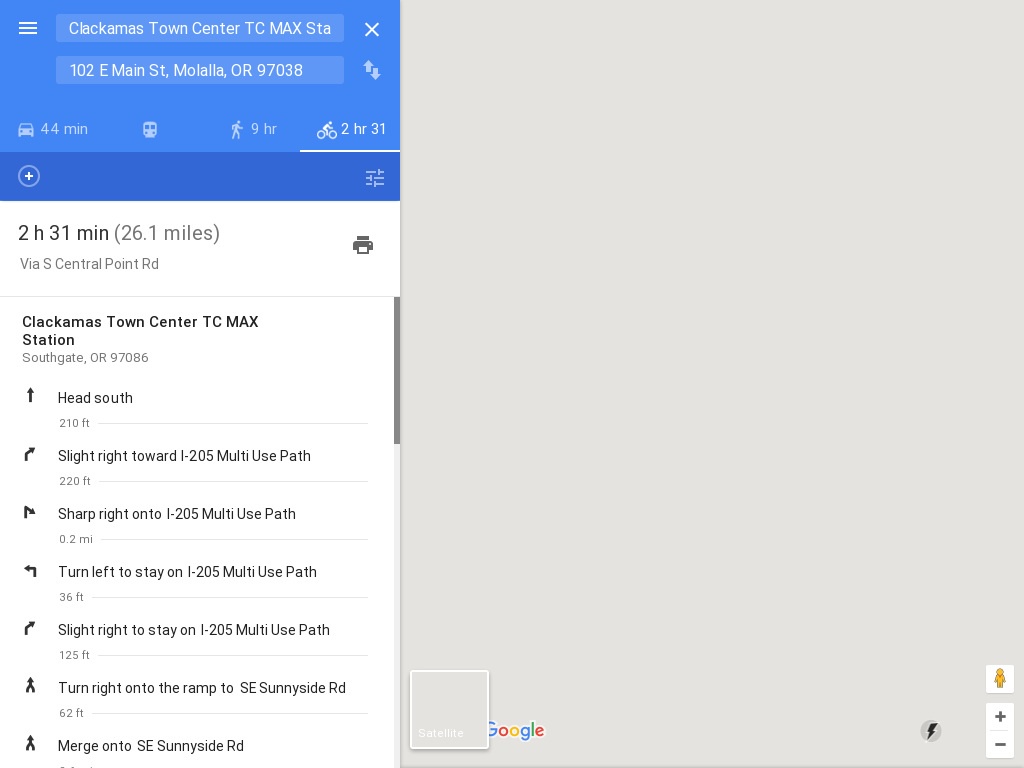The height and width of the screenshot is (768, 1024).
Task: Close the directions panel
Action: (372, 29)
